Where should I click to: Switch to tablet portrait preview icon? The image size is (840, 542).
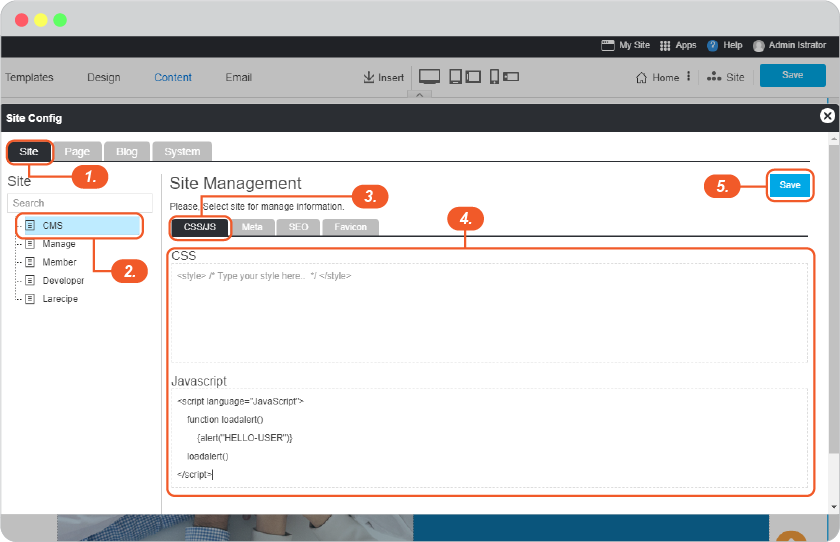[455, 77]
